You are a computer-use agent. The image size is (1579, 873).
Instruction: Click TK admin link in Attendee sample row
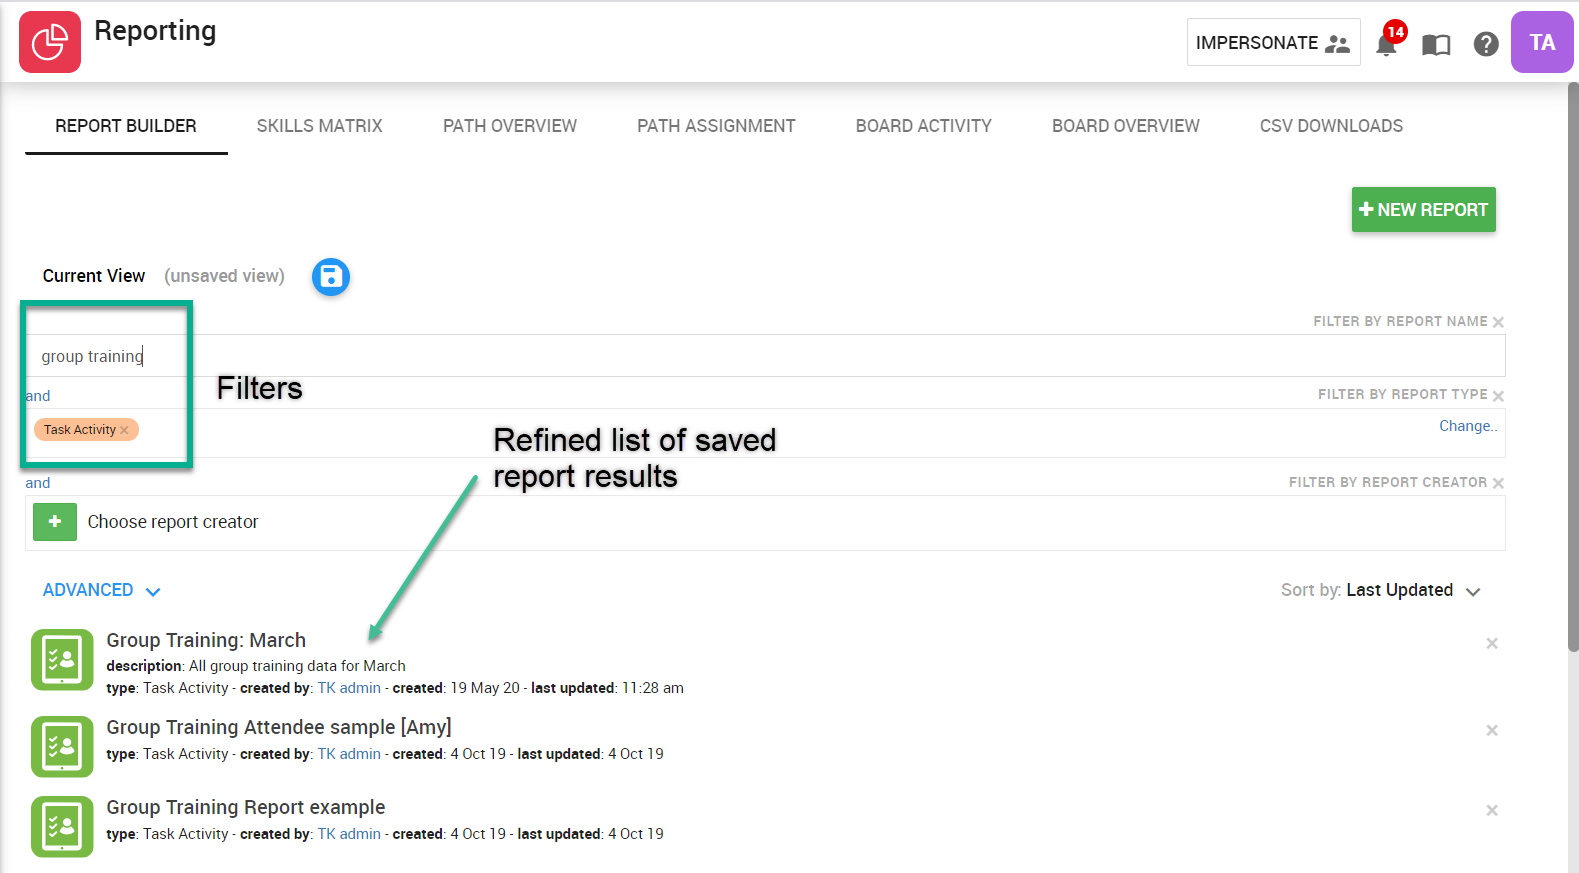(349, 754)
